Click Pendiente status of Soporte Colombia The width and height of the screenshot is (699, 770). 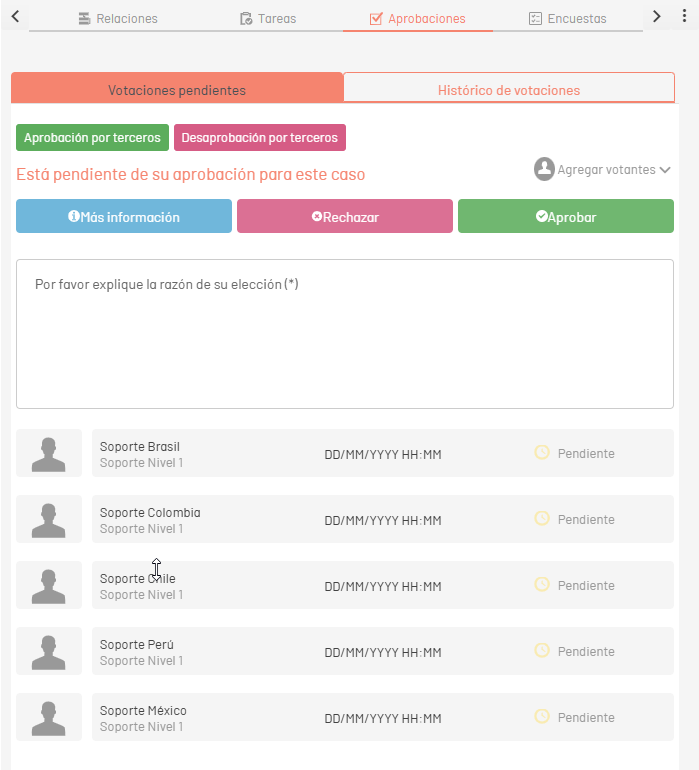(x=586, y=520)
